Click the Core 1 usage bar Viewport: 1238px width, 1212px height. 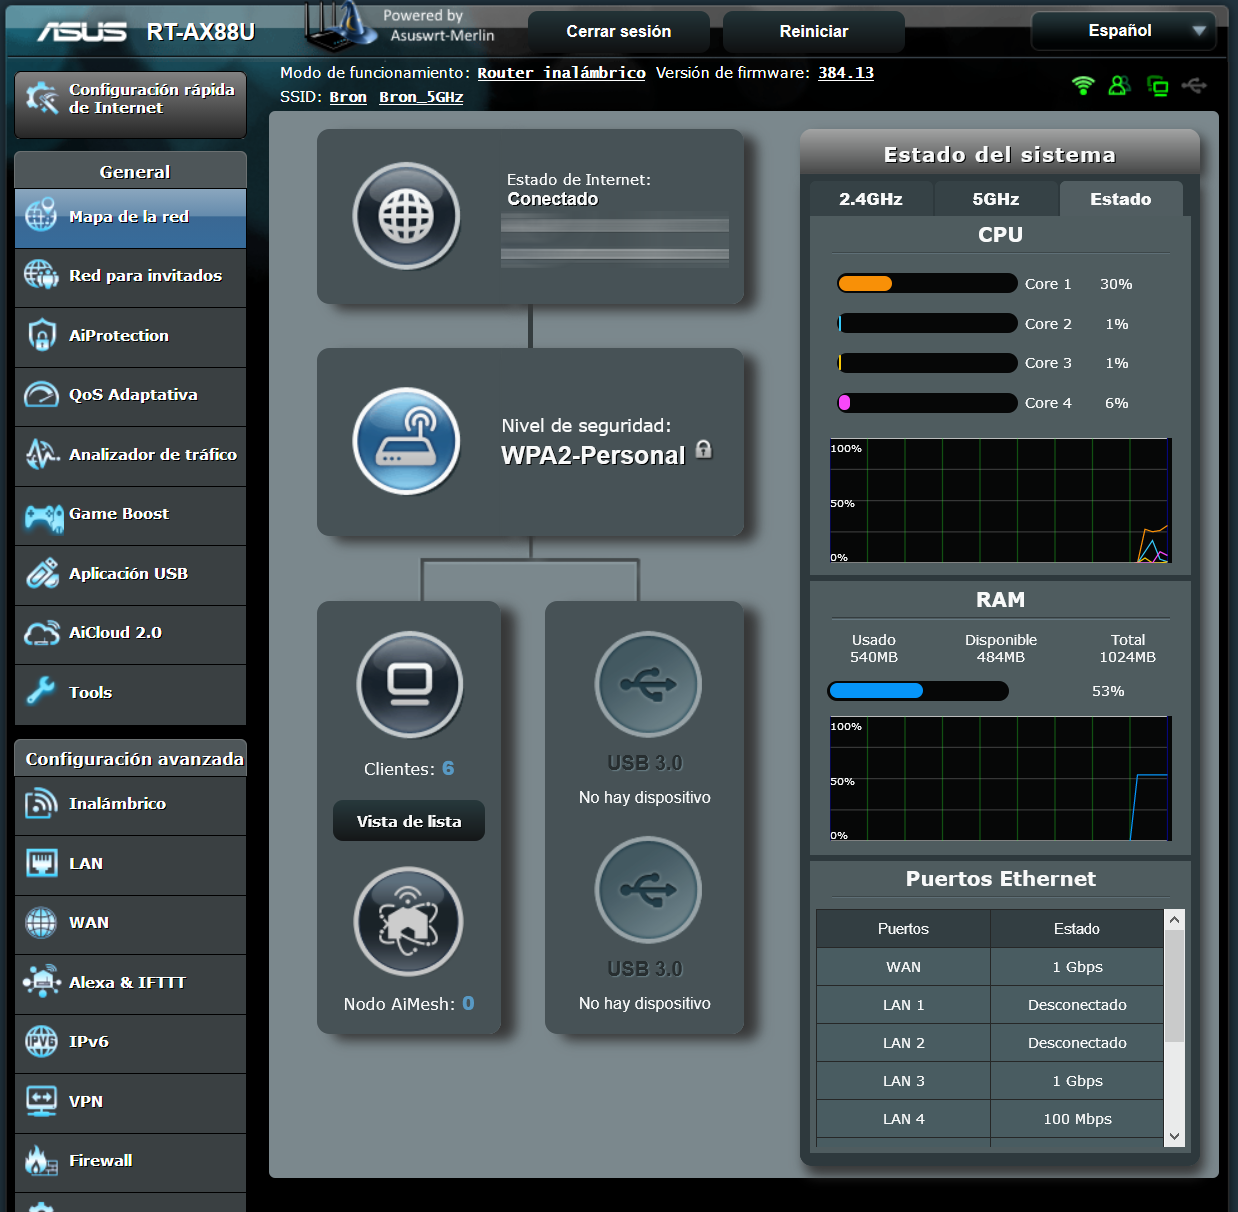tap(927, 283)
